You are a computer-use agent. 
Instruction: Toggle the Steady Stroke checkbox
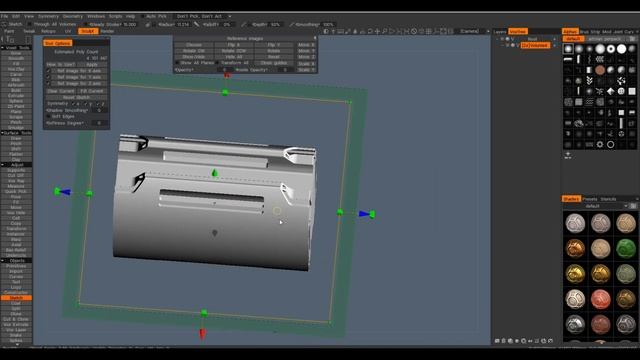coord(86,24)
